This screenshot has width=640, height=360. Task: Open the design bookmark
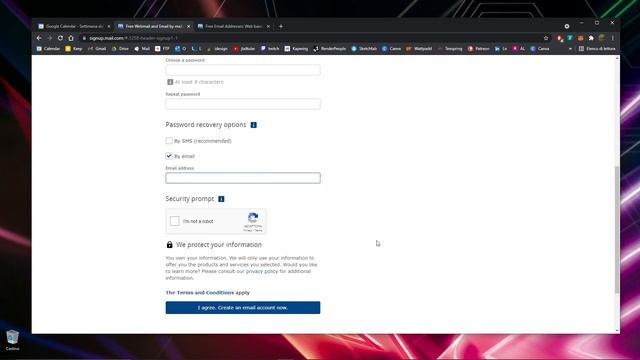218,49
